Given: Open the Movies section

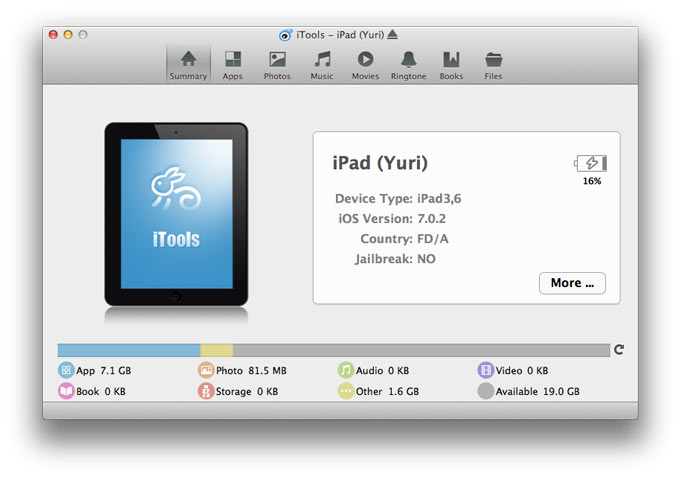Looking at the screenshot, I should 365,65.
